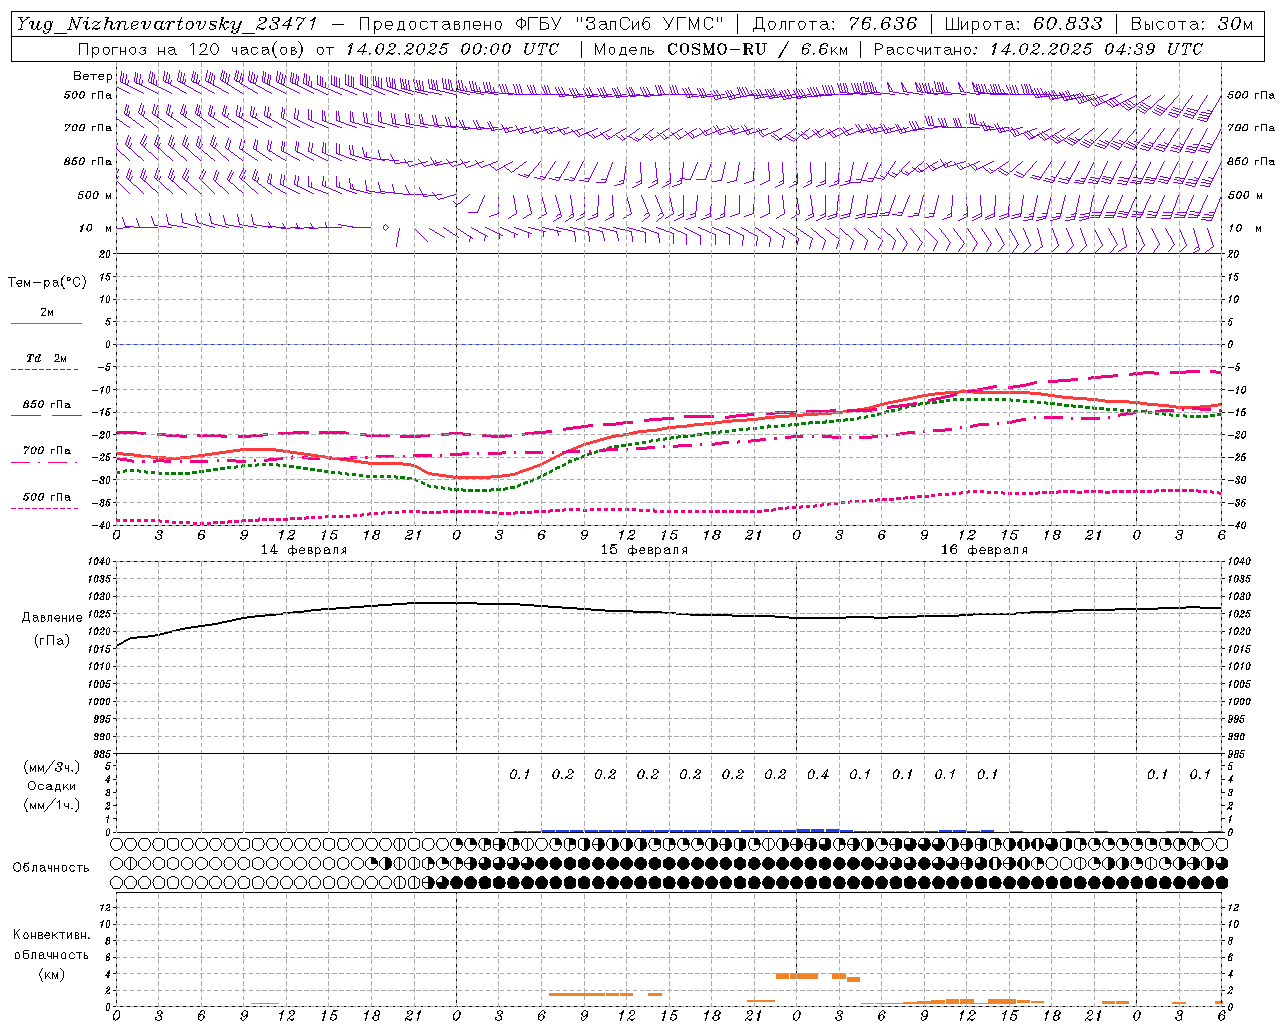Click the (гПа) unit label under Давление
The width and height of the screenshot is (1280, 1024).
coord(52,641)
